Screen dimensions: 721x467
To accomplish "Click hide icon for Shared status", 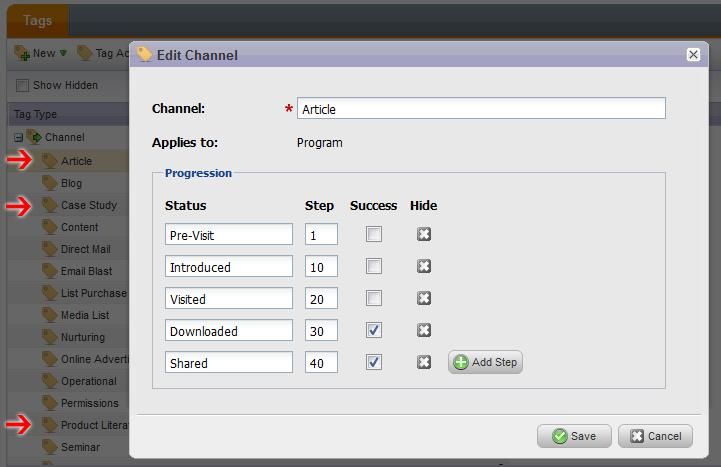I will [x=424, y=362].
